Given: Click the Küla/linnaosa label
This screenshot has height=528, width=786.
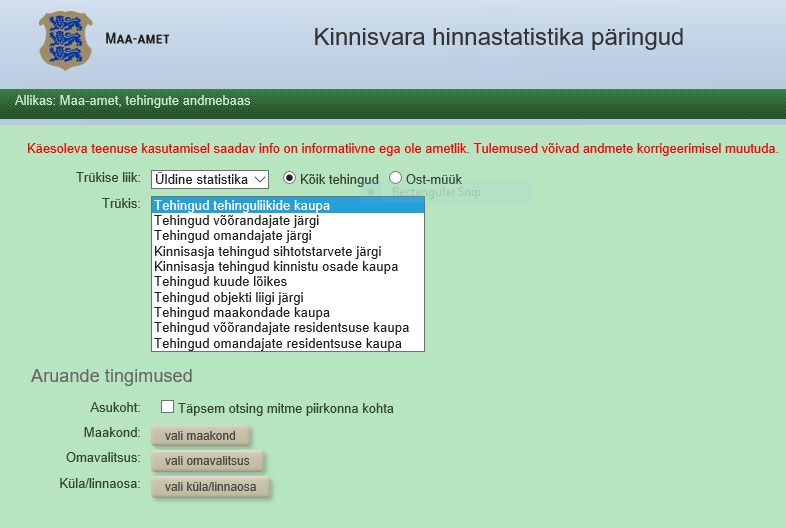Looking at the screenshot, I should tap(100, 484).
